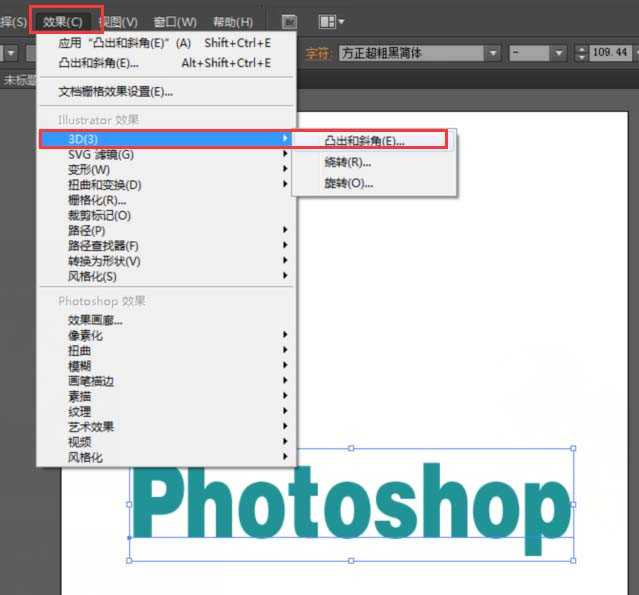Choose 旋转(O)... from the 3D submenu
The height and width of the screenshot is (595, 639).
pos(348,183)
